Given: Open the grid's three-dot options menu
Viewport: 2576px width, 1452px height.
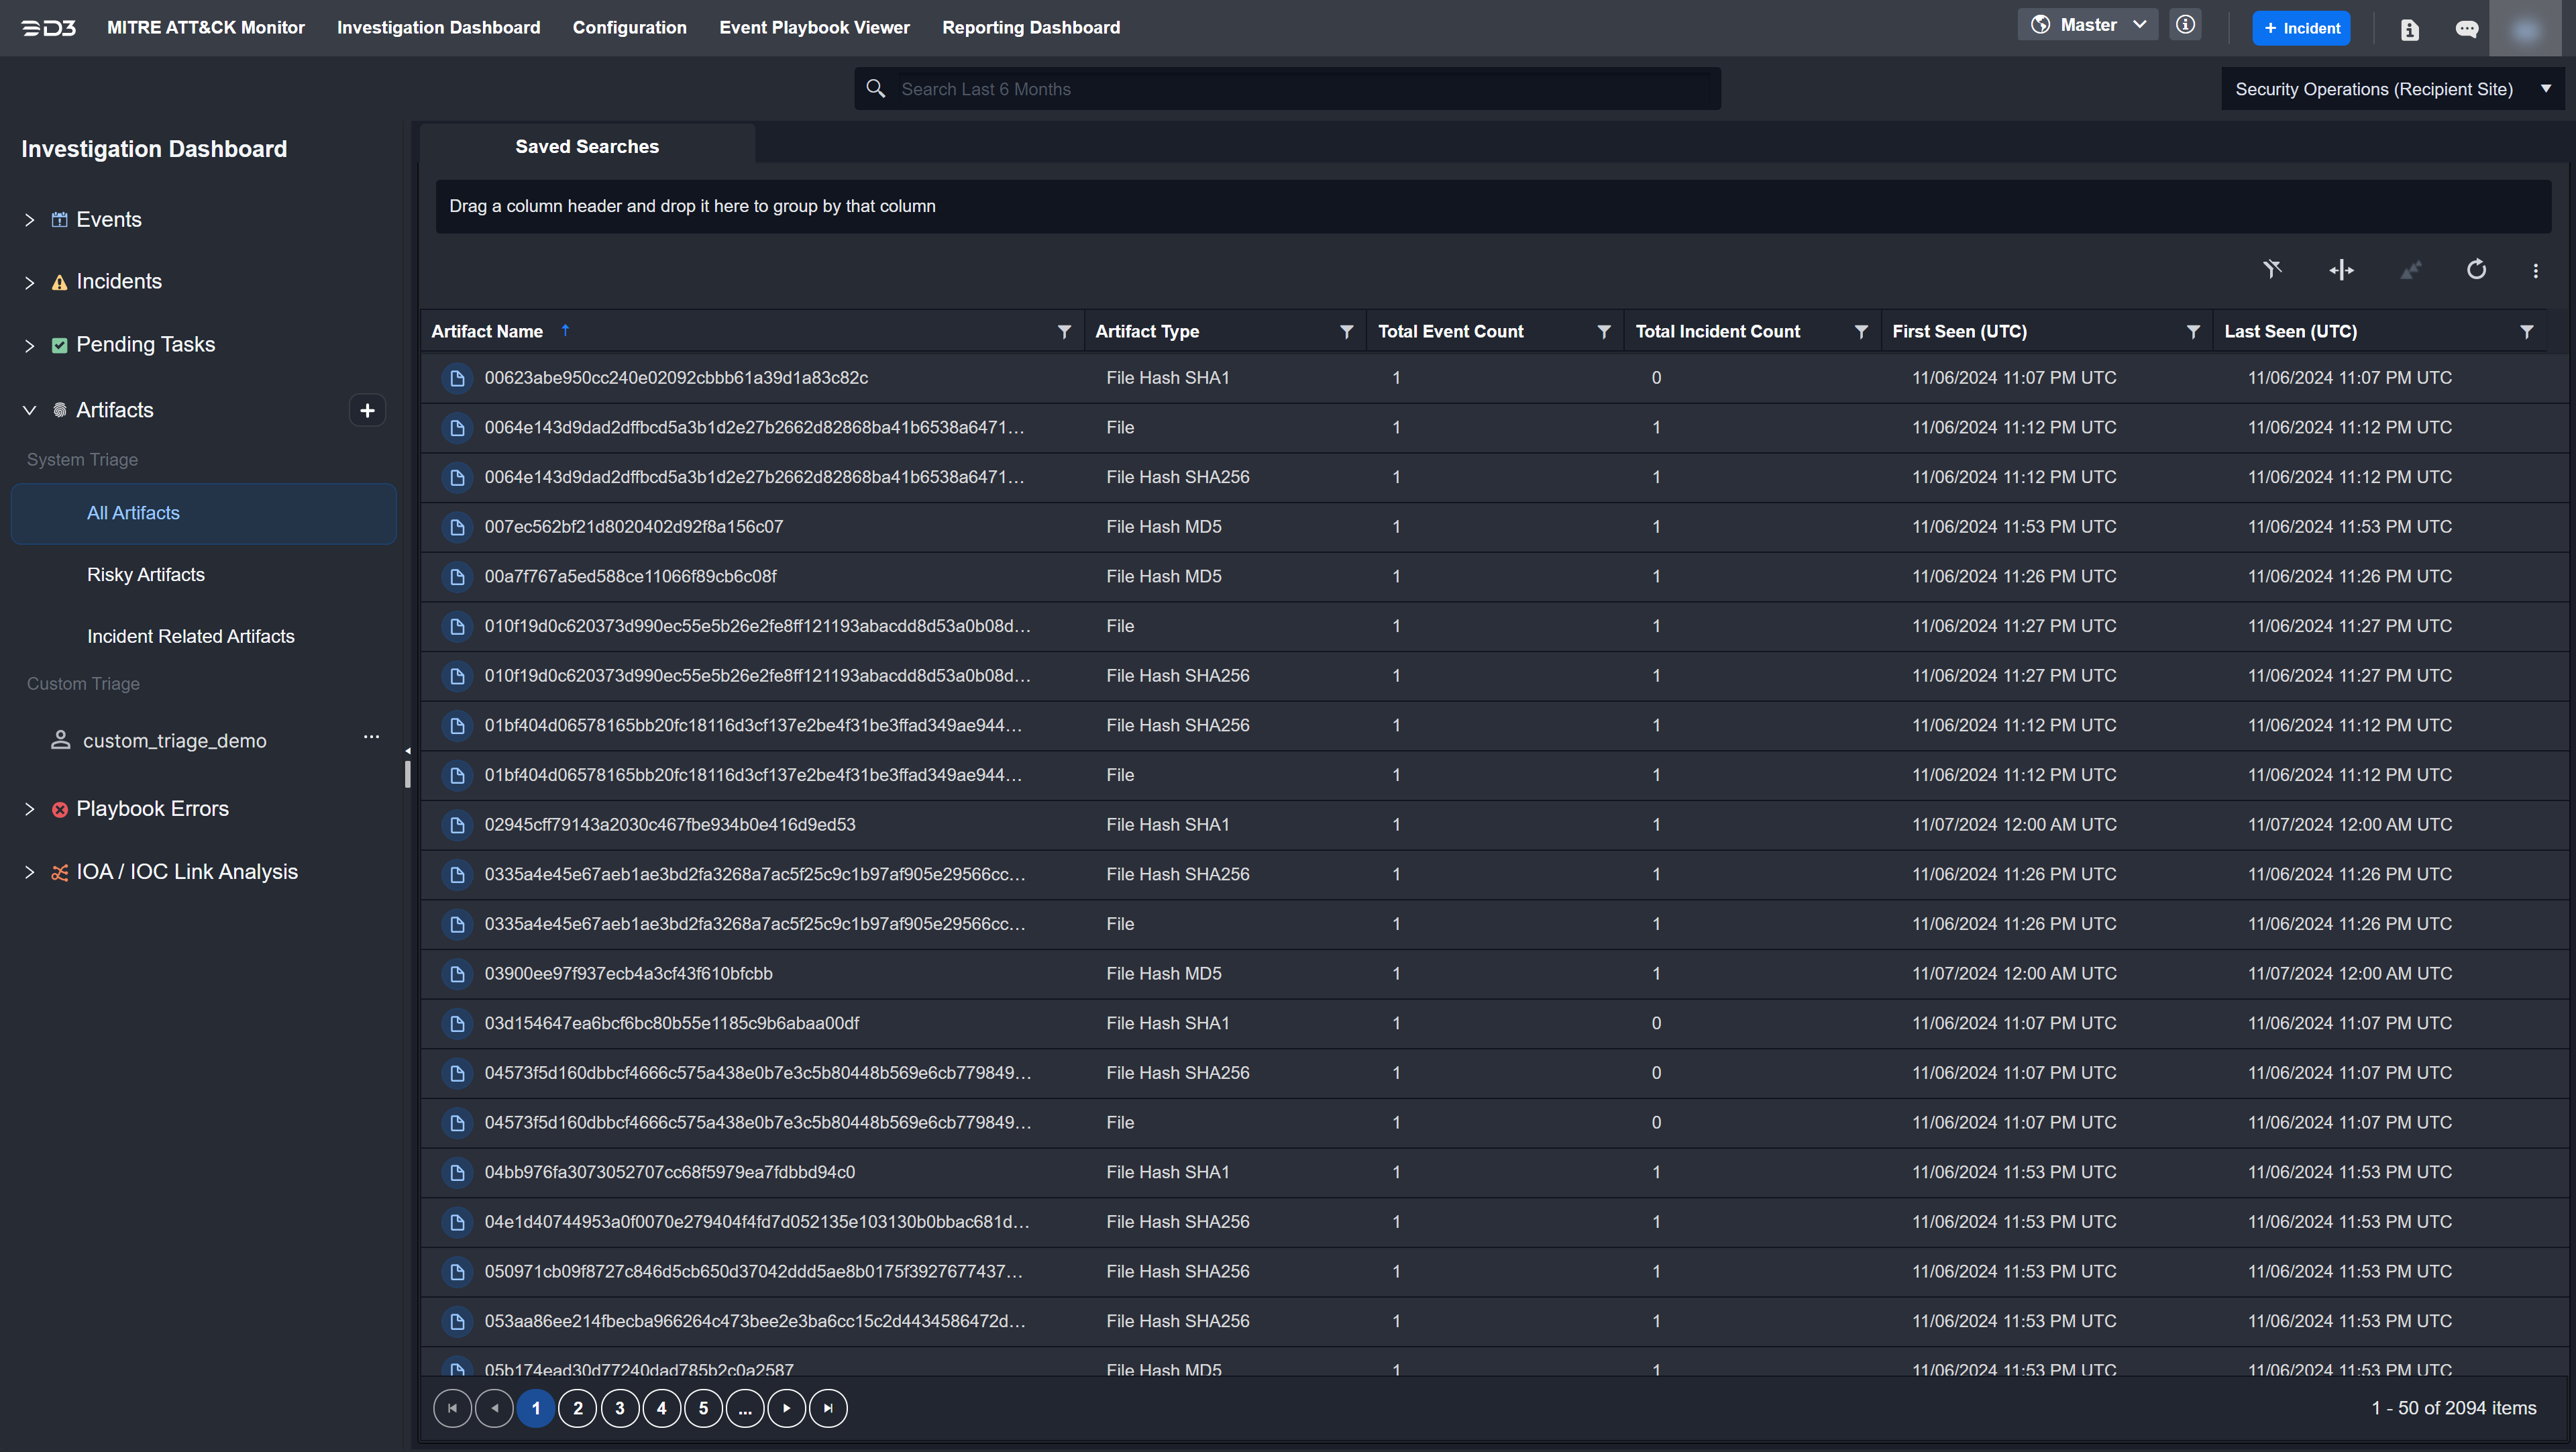Looking at the screenshot, I should point(2535,270).
